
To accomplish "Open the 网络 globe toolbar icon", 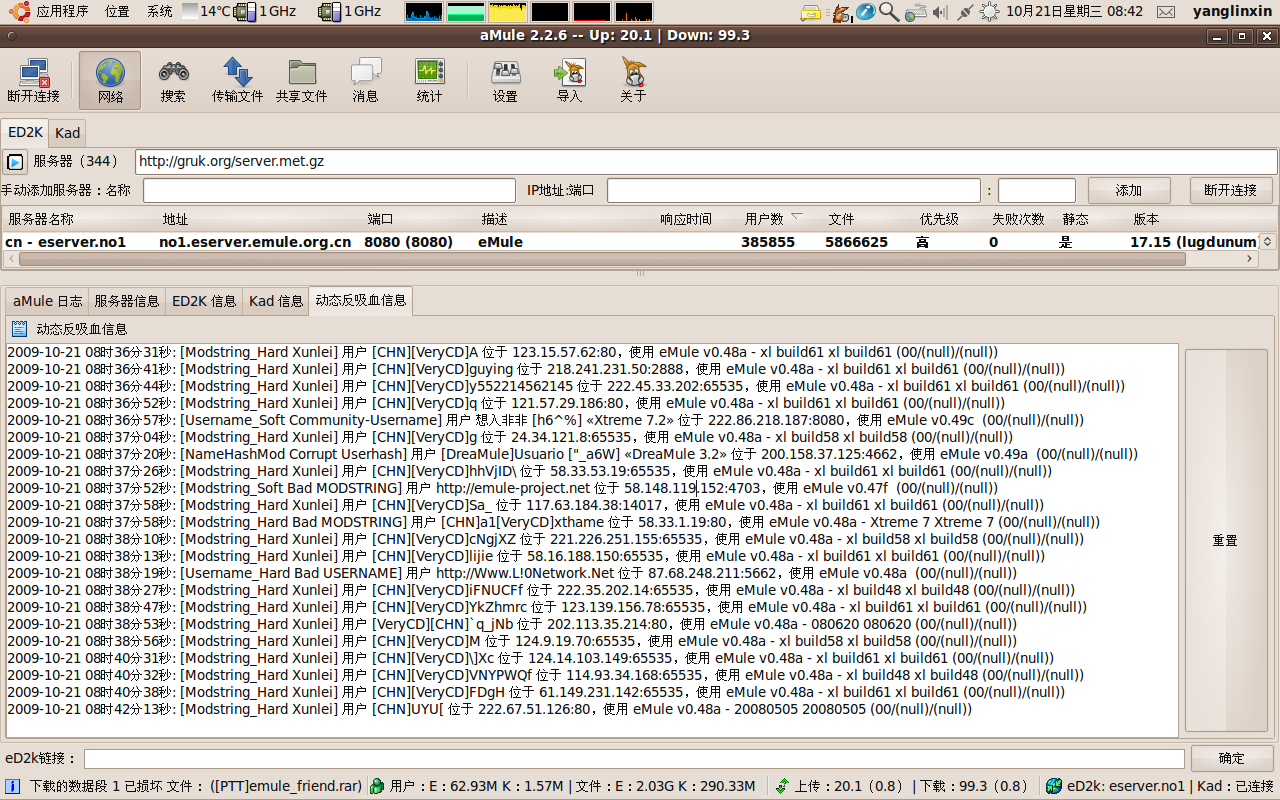I will click(x=110, y=80).
